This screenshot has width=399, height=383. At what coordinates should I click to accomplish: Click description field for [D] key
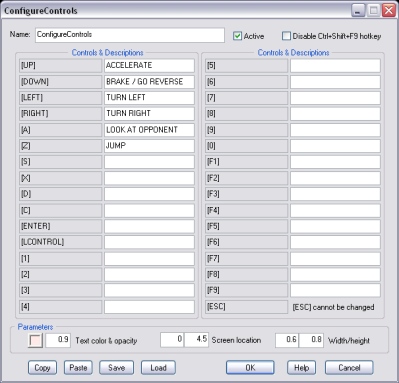coord(149,194)
